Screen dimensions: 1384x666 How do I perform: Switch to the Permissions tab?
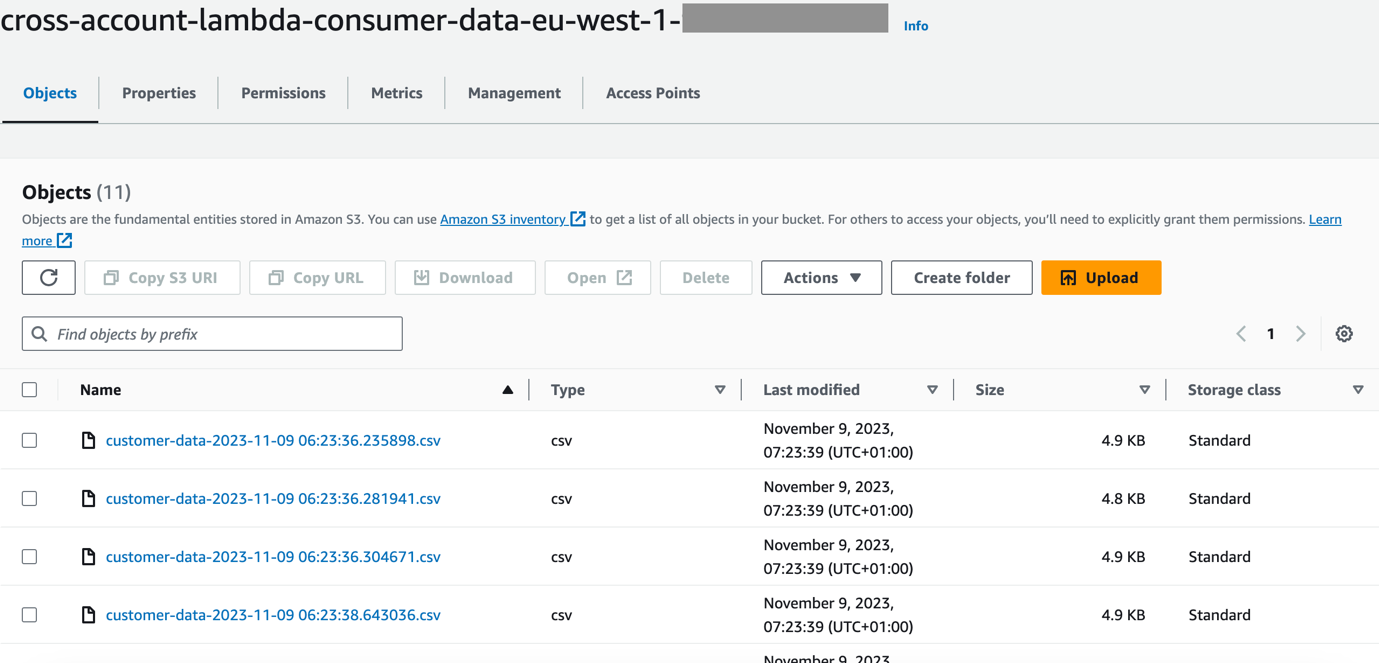[x=283, y=93]
